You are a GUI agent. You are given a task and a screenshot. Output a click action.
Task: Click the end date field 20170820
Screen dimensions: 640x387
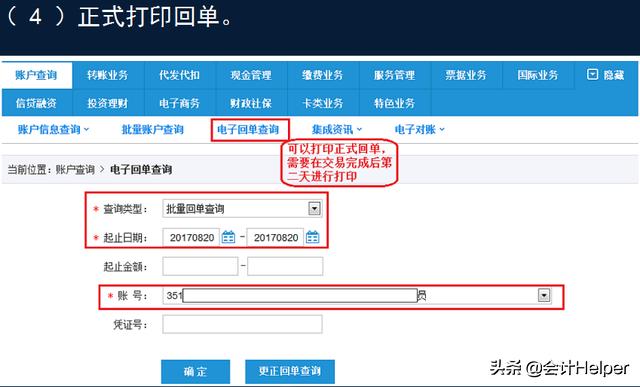point(276,238)
